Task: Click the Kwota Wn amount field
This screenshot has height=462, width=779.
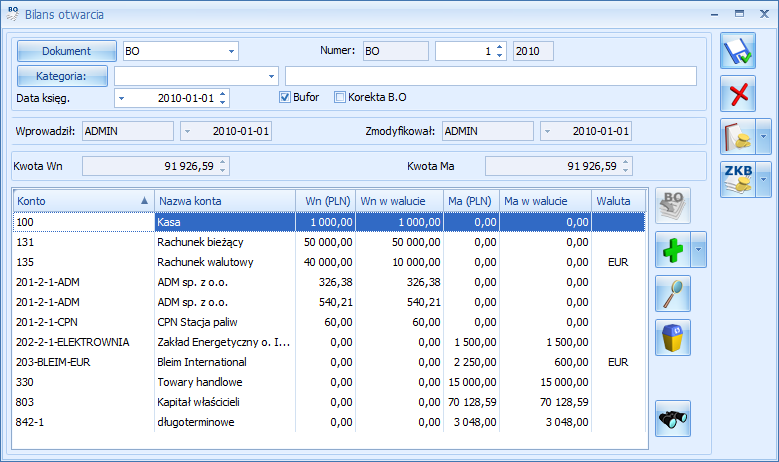Action: coord(156,166)
